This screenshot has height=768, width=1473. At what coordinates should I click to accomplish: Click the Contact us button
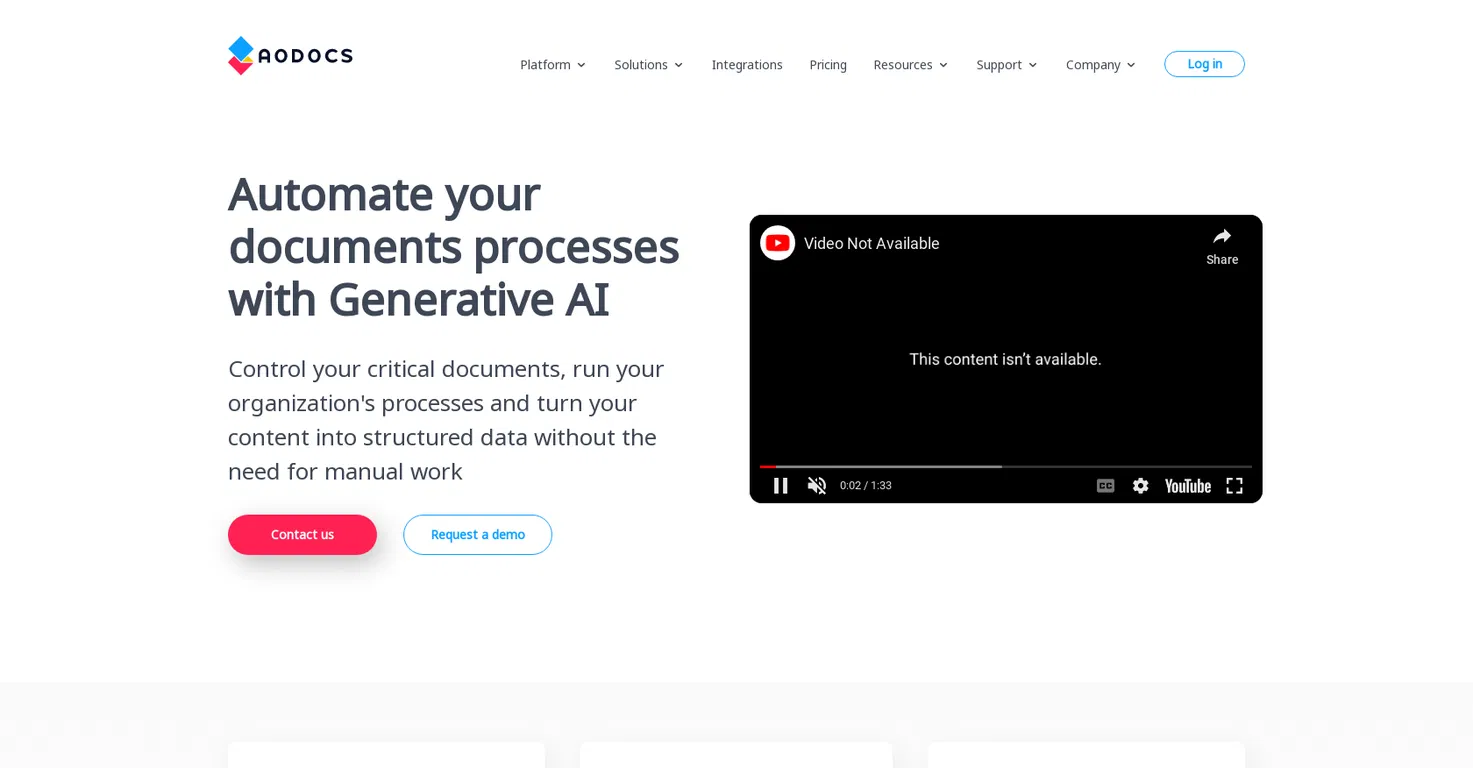[302, 535]
